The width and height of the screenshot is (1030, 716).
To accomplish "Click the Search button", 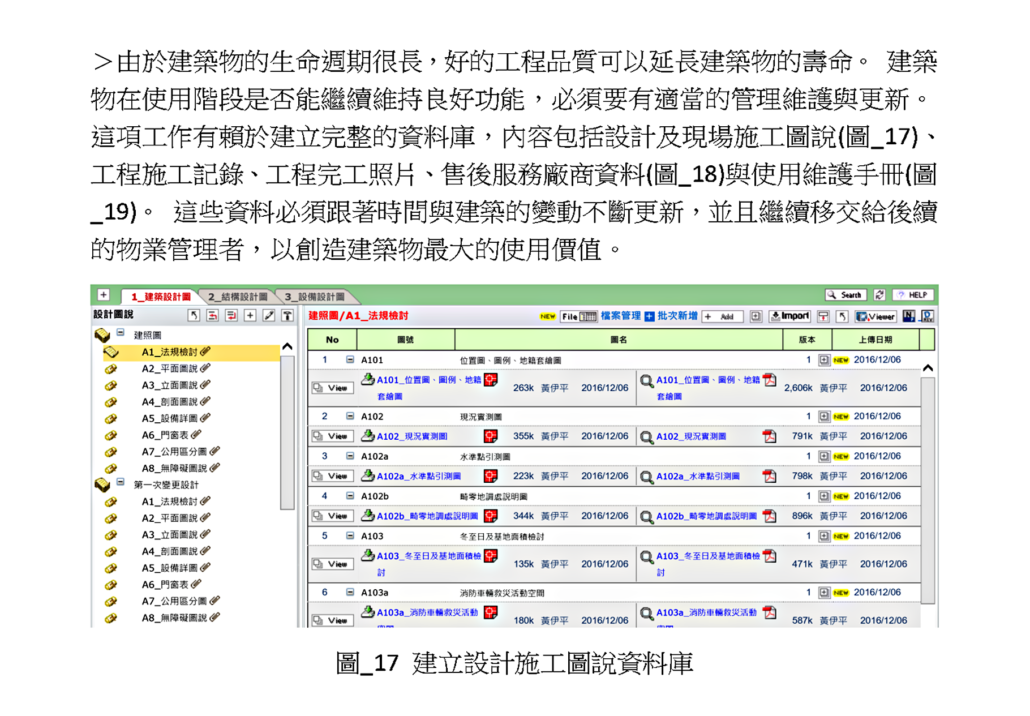I will pyautogui.click(x=846, y=296).
